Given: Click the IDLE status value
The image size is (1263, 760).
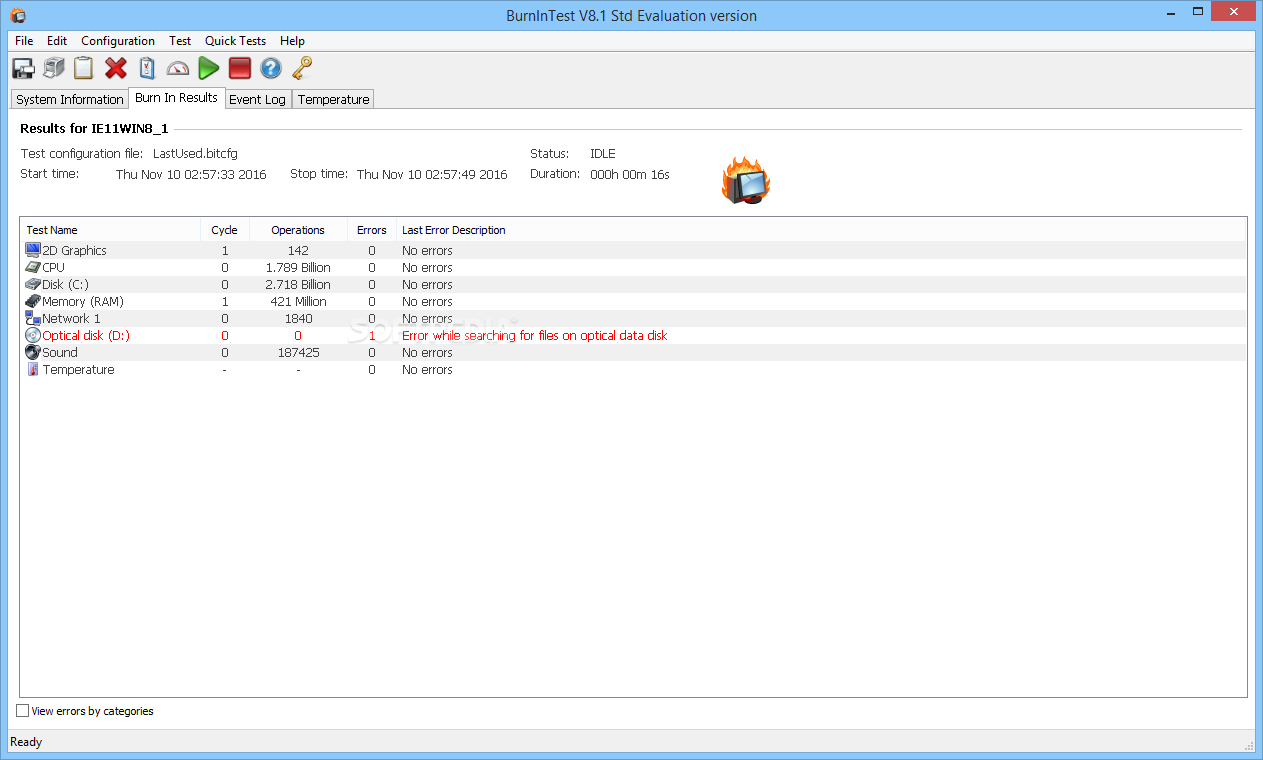Looking at the screenshot, I should click(x=603, y=153).
